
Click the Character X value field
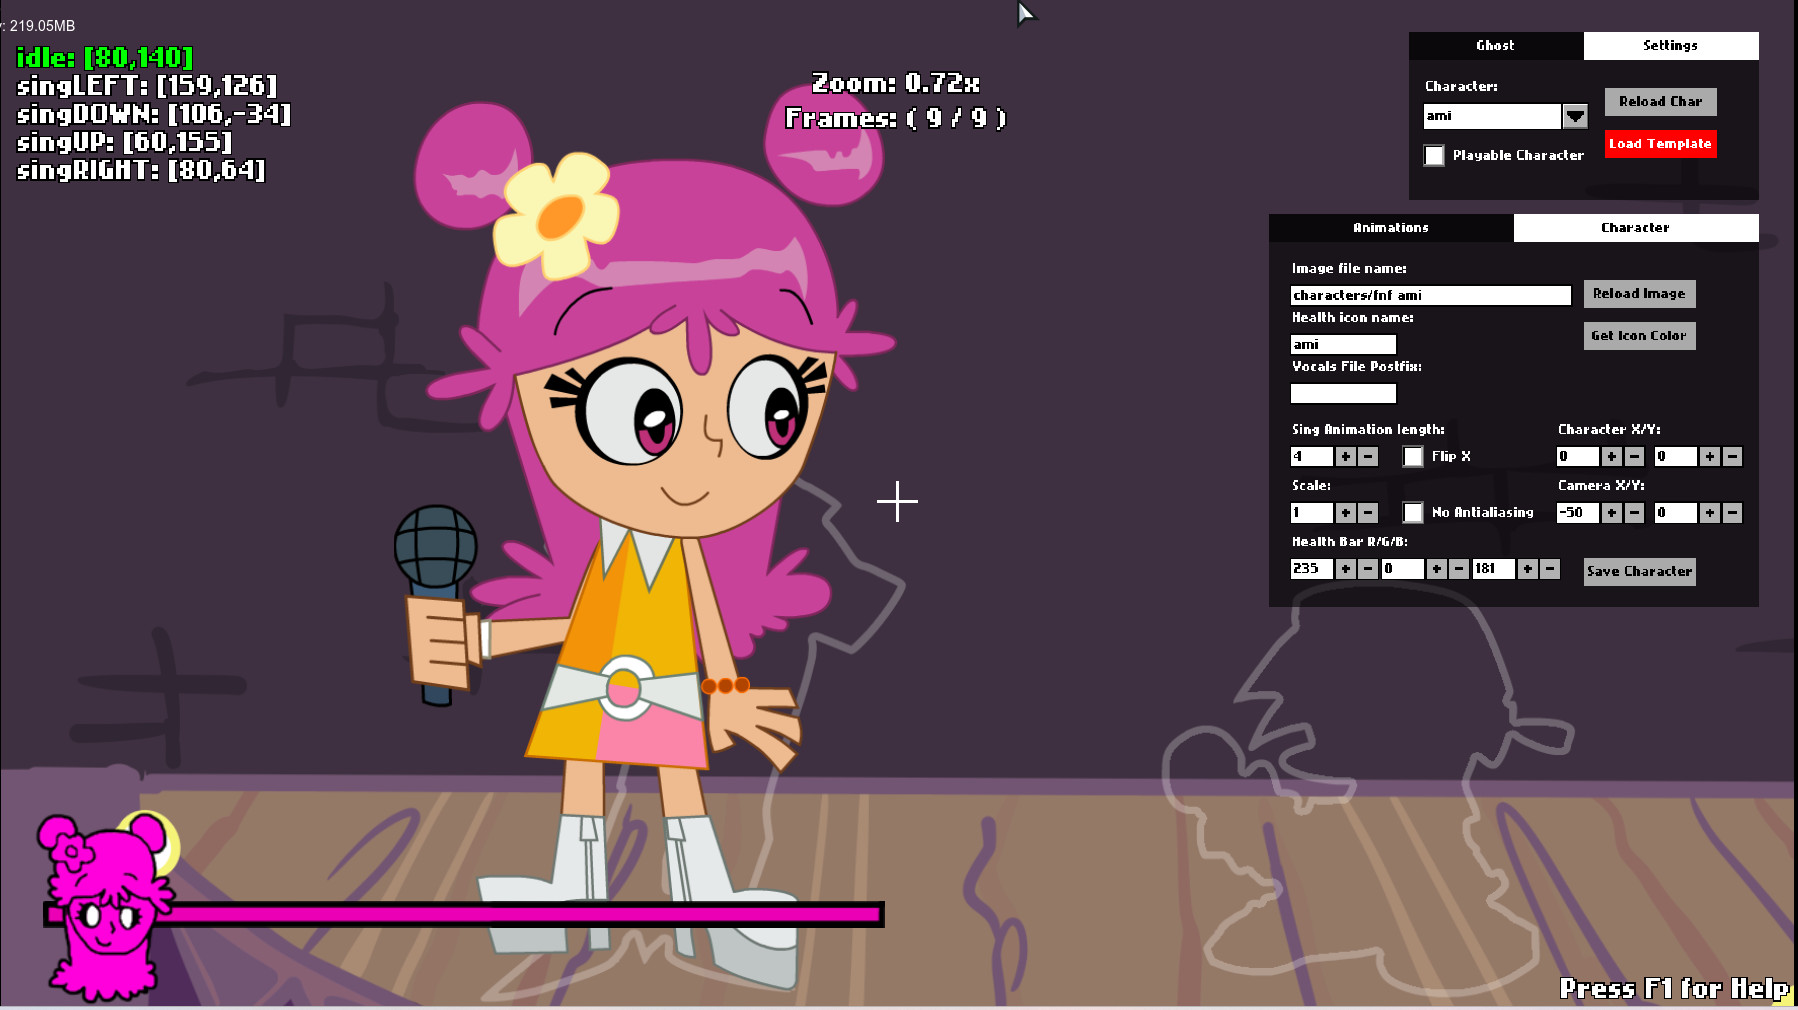[x=1578, y=457]
